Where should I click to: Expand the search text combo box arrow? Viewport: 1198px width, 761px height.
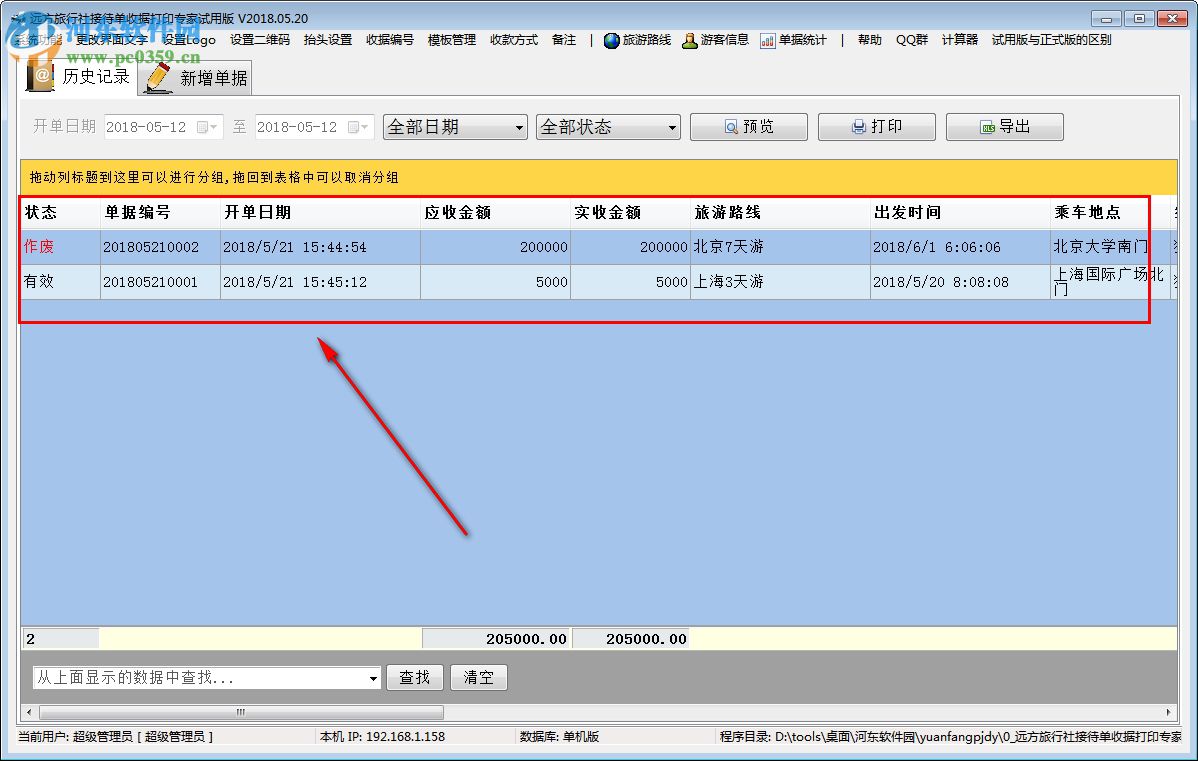372,677
